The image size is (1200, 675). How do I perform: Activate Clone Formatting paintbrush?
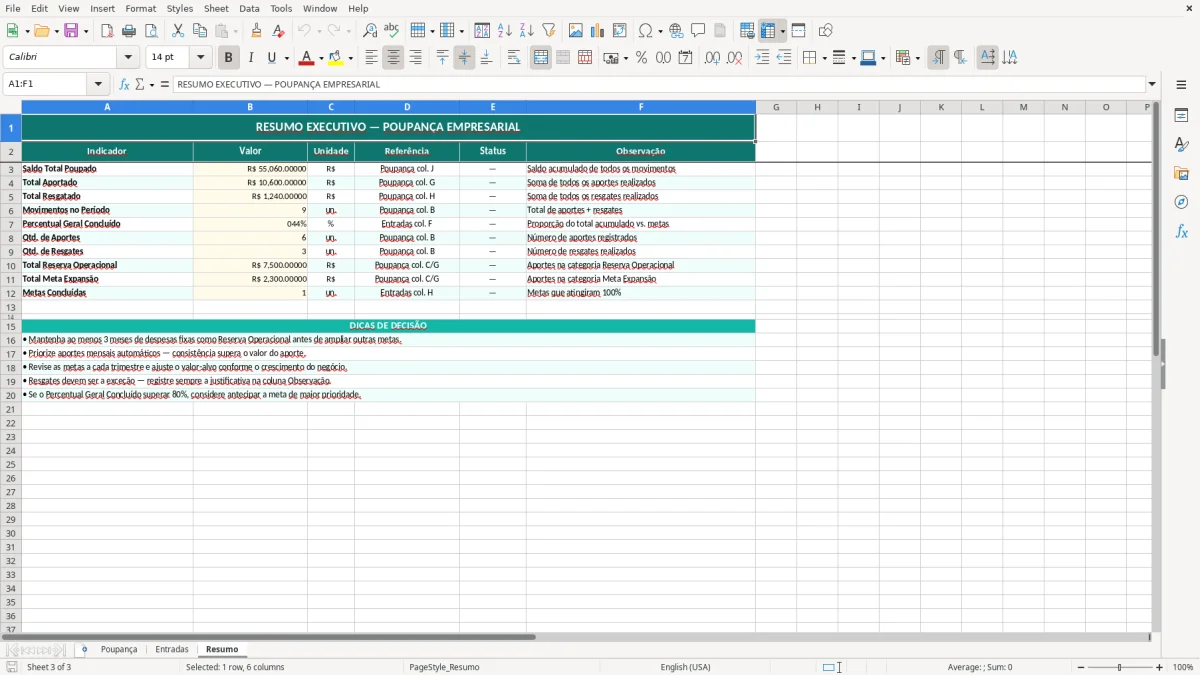pyautogui.click(x=257, y=31)
